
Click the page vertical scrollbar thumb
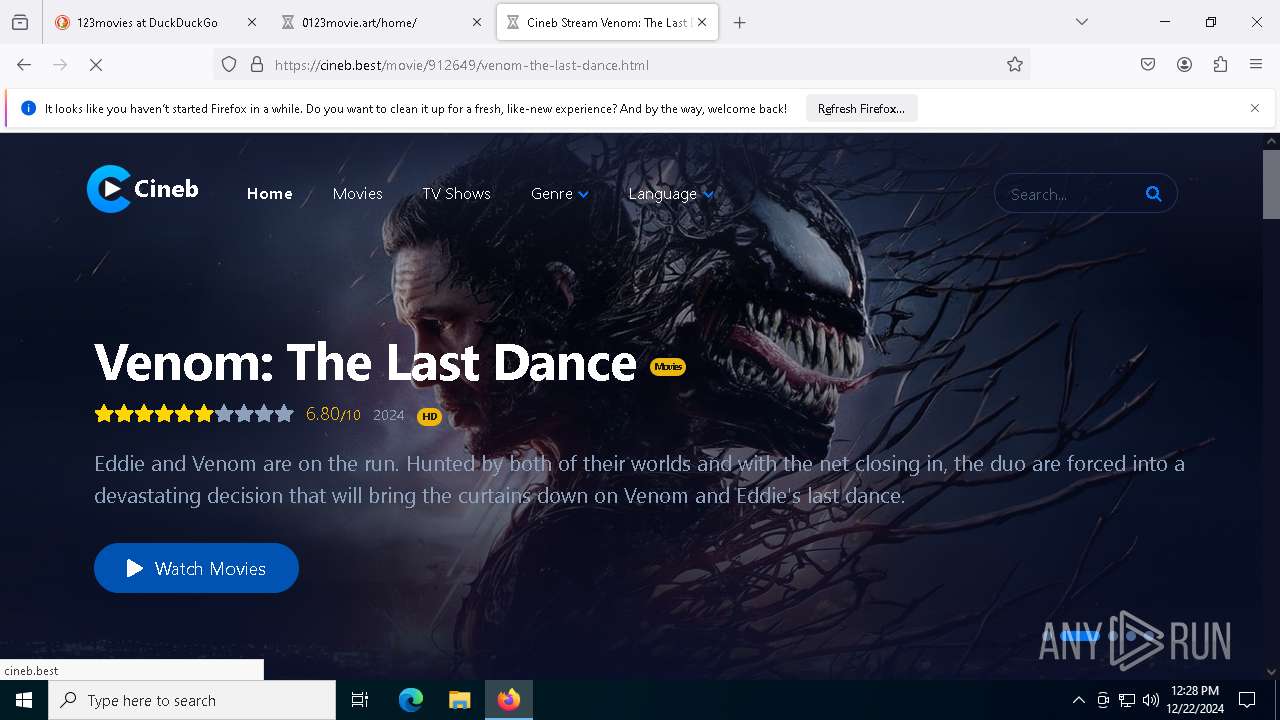coord(1271,184)
